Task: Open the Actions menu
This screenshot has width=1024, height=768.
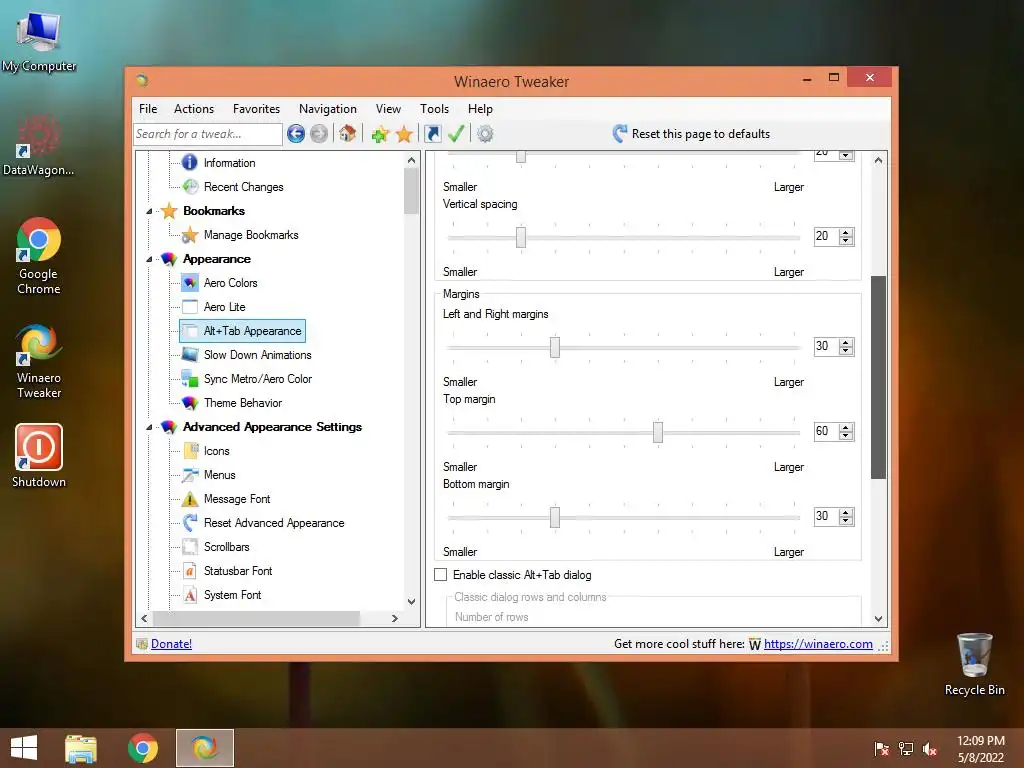Action: click(x=194, y=109)
